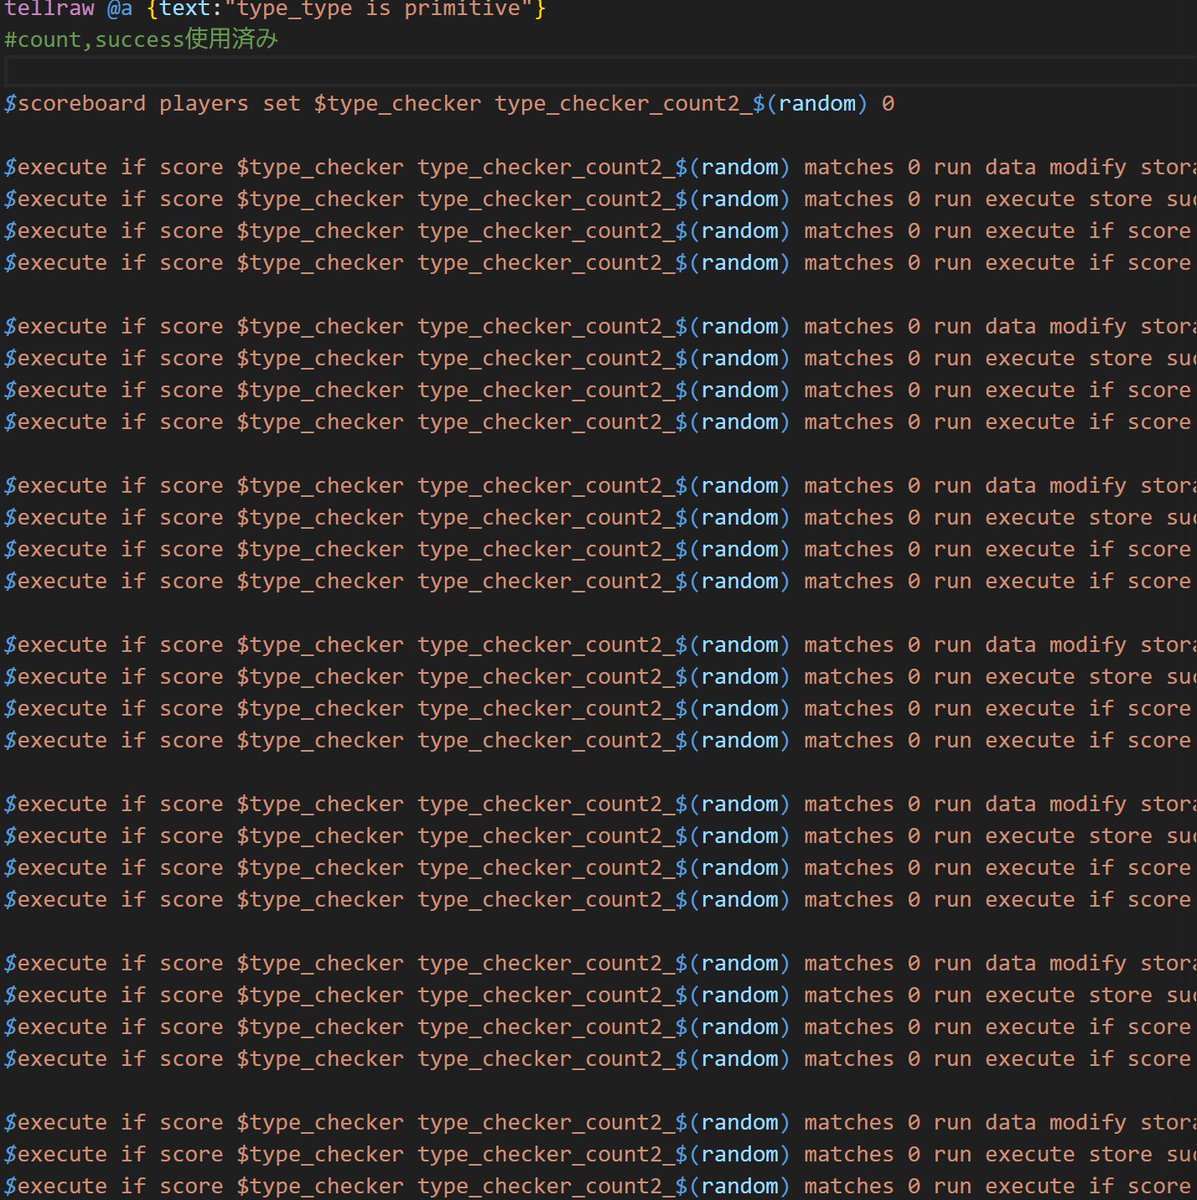Viewport: 1197px width, 1200px height.
Task: Click the word "set" in the scoreboard command
Action: 282,103
